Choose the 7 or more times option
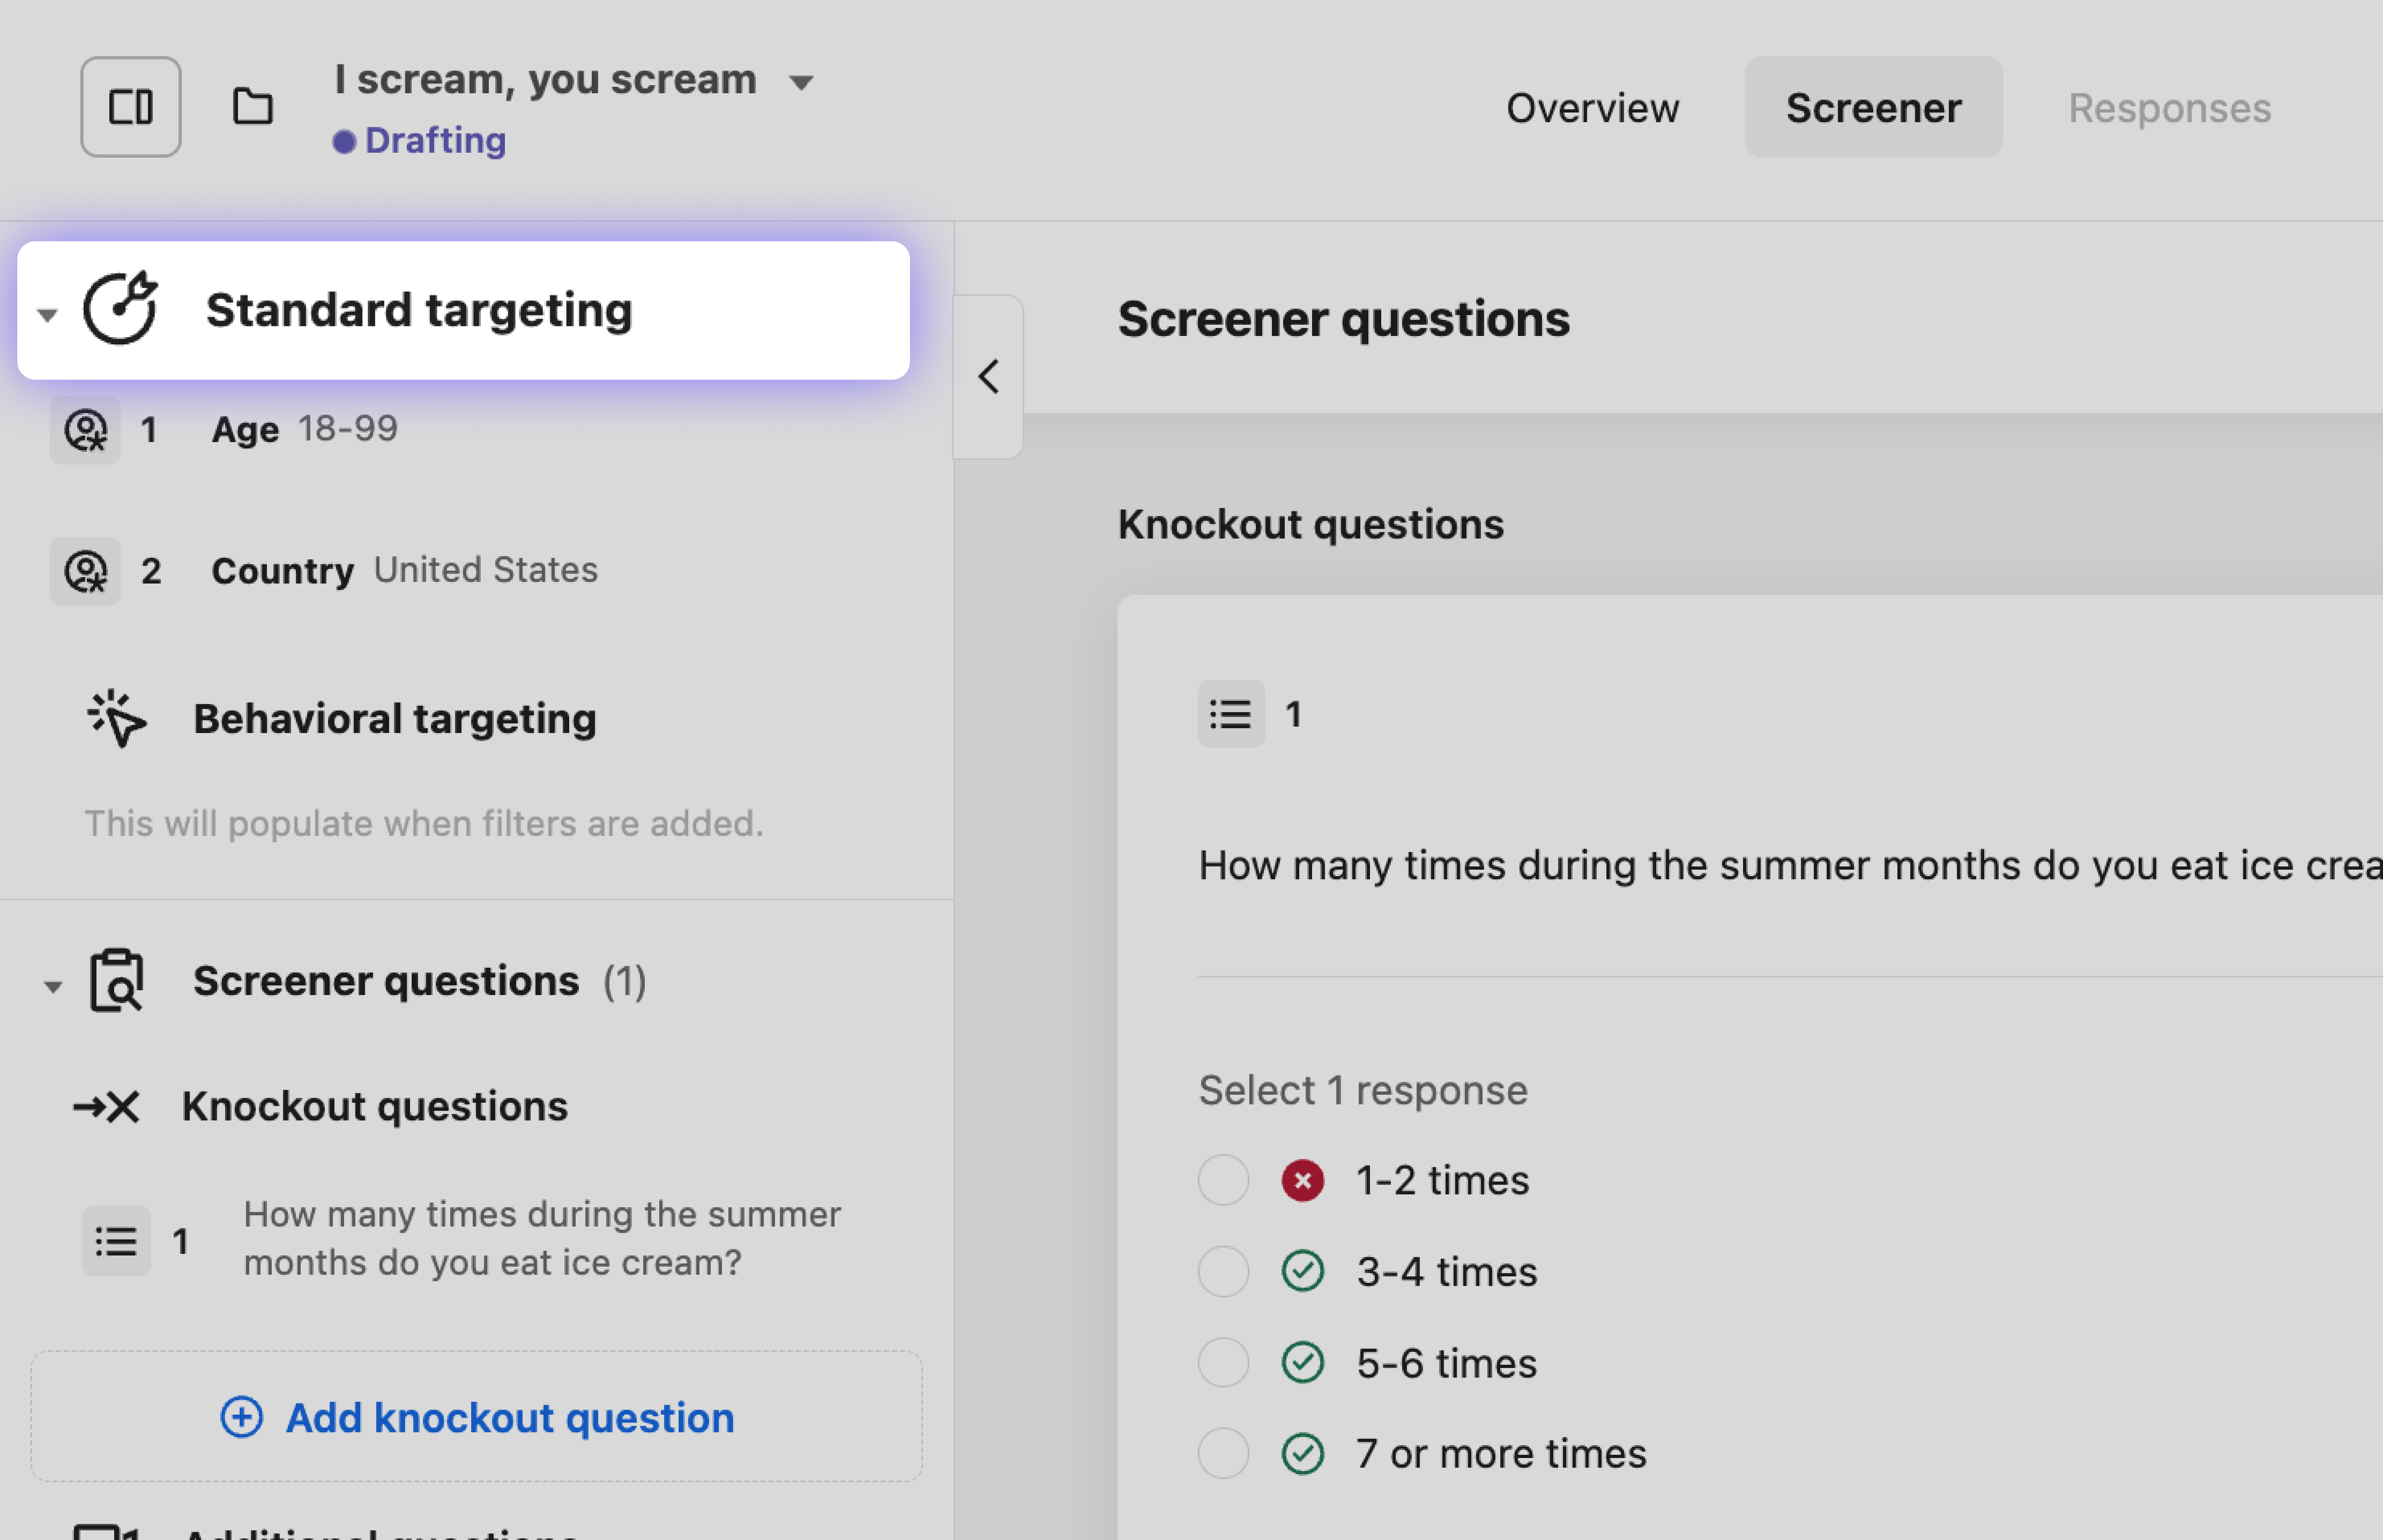The image size is (2383, 1540). [x=1223, y=1453]
